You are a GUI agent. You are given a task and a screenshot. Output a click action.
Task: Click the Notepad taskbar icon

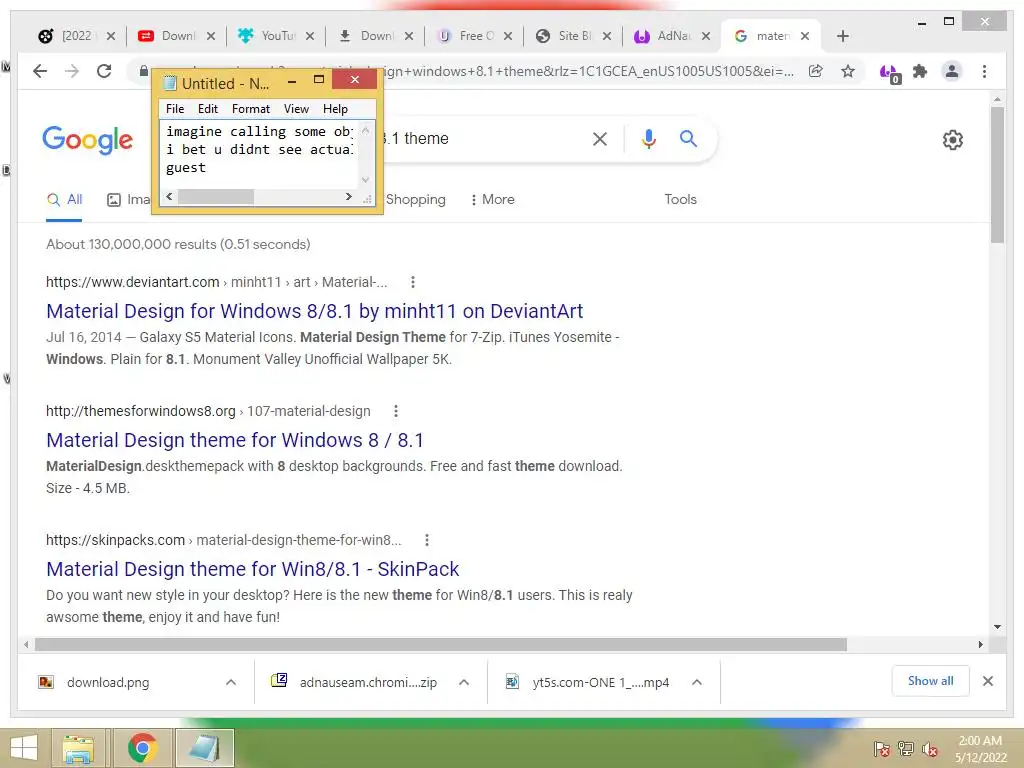tap(204, 748)
